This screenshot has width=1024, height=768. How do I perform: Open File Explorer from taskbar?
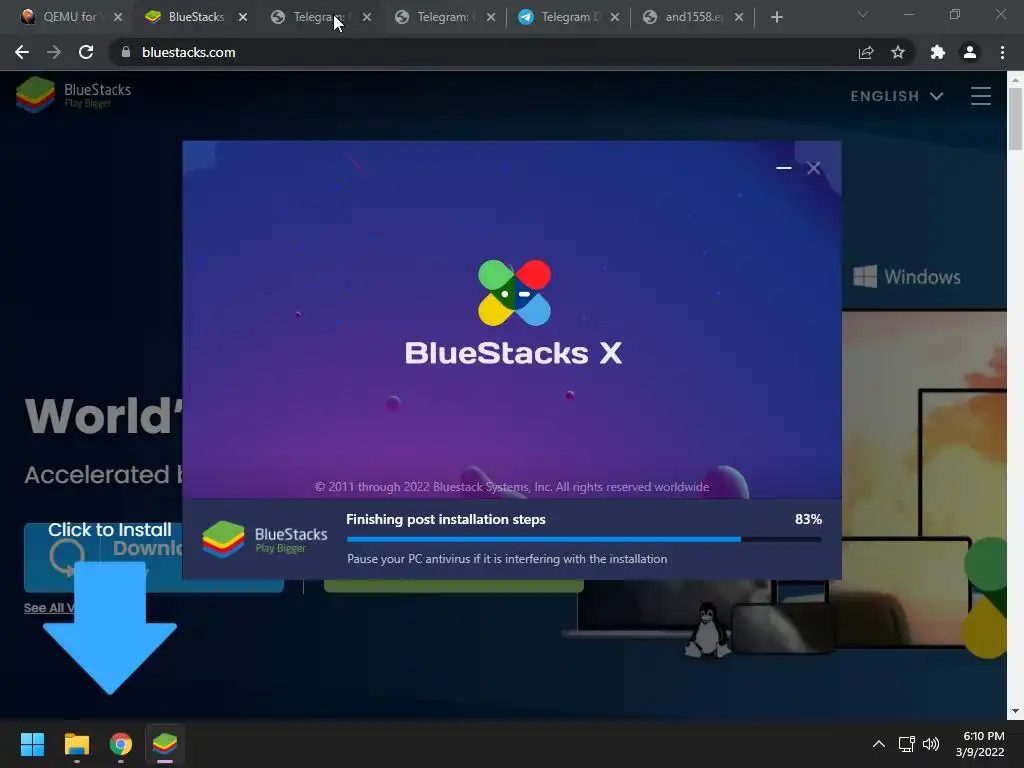[x=76, y=744]
